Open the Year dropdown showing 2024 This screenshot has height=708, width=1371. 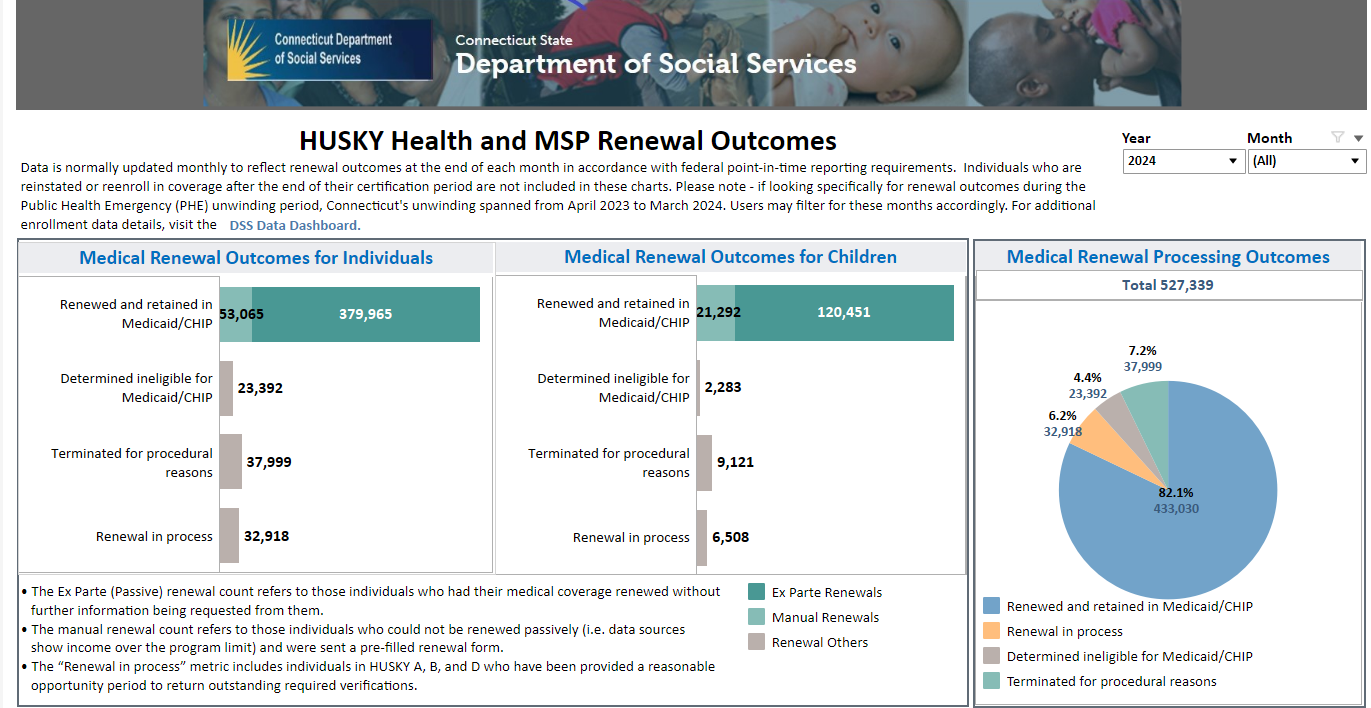click(1182, 161)
